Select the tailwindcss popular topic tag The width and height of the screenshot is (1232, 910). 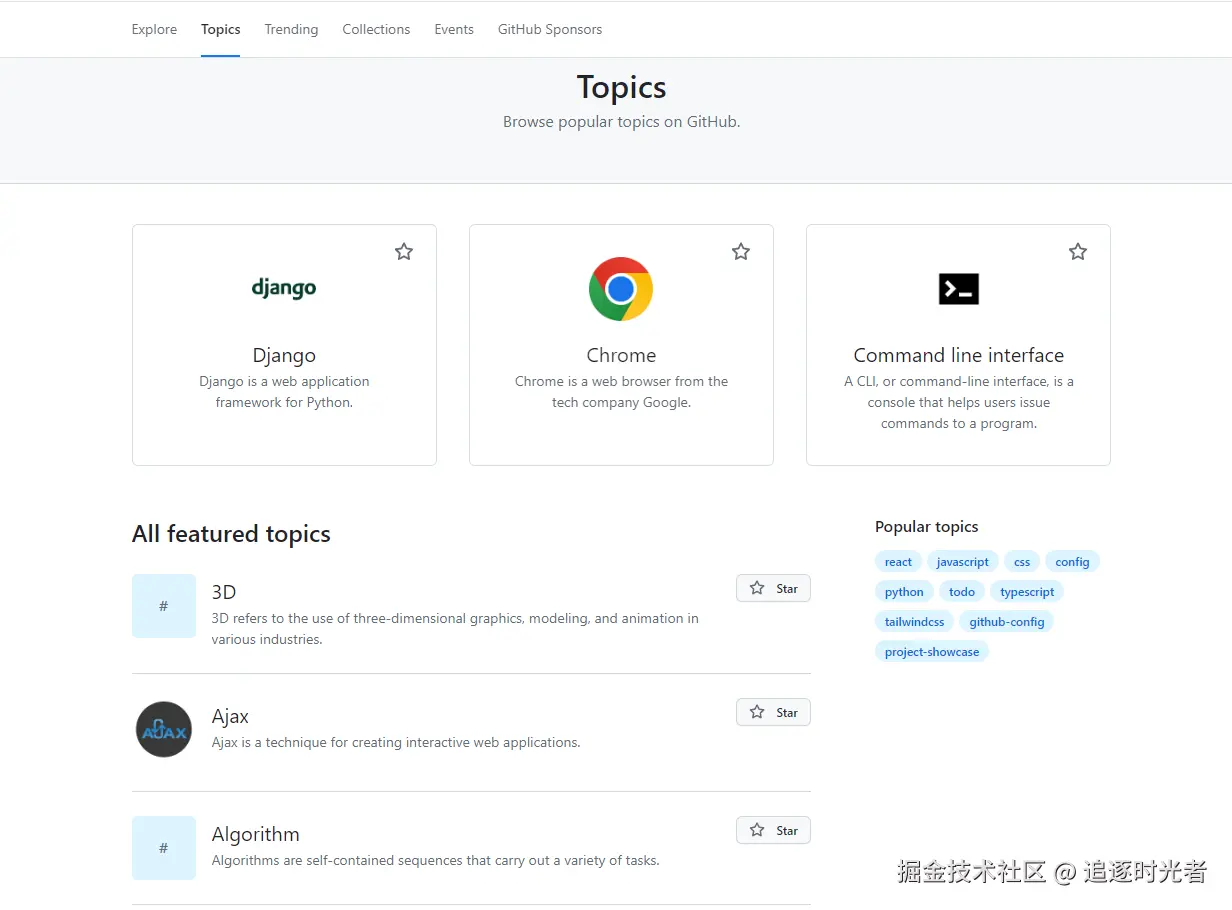click(914, 622)
